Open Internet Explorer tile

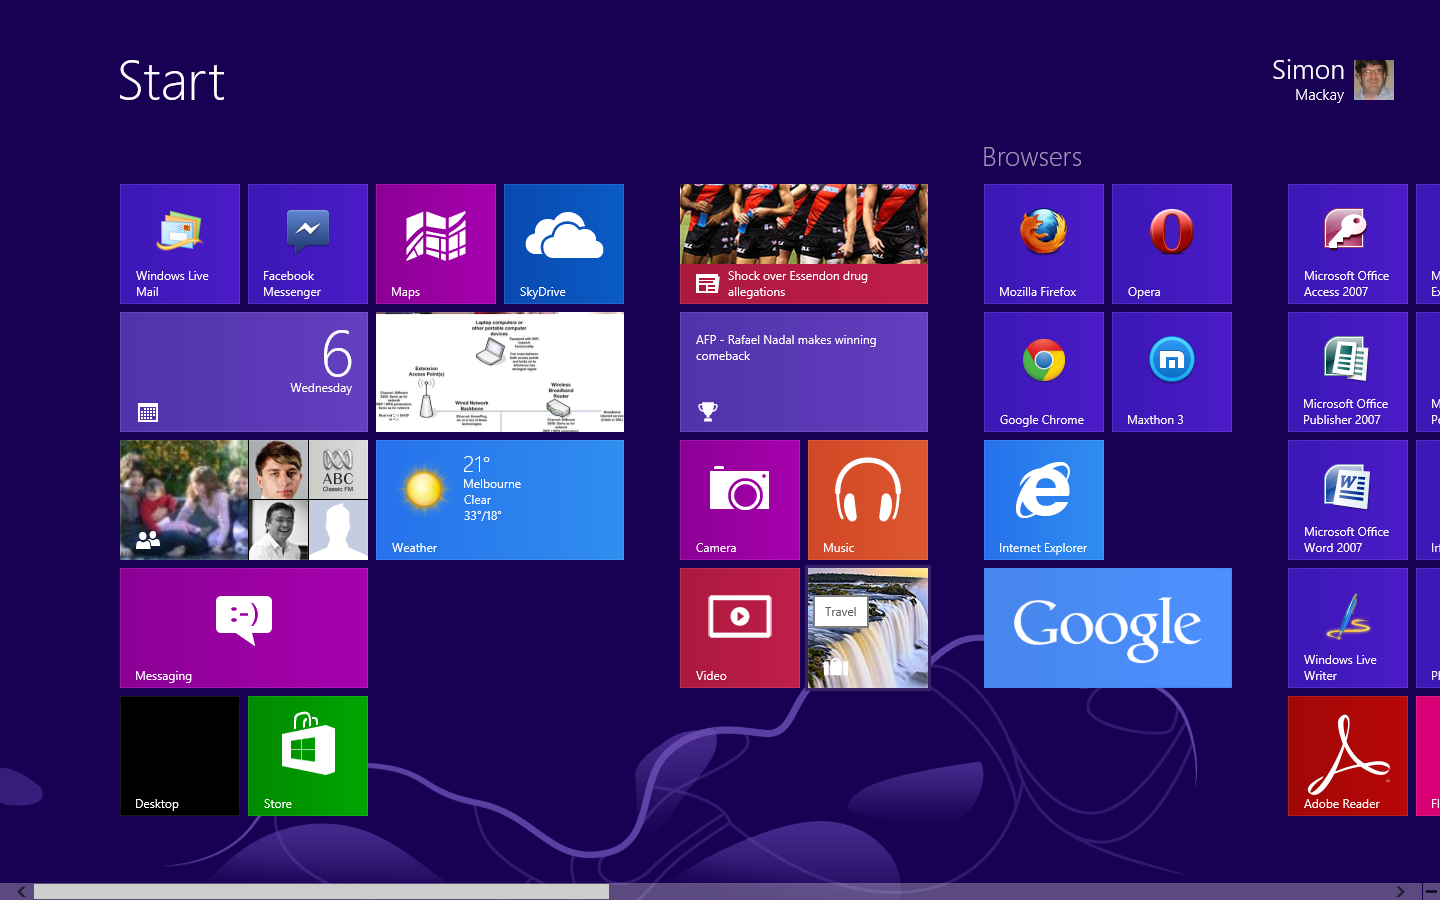coord(1043,499)
